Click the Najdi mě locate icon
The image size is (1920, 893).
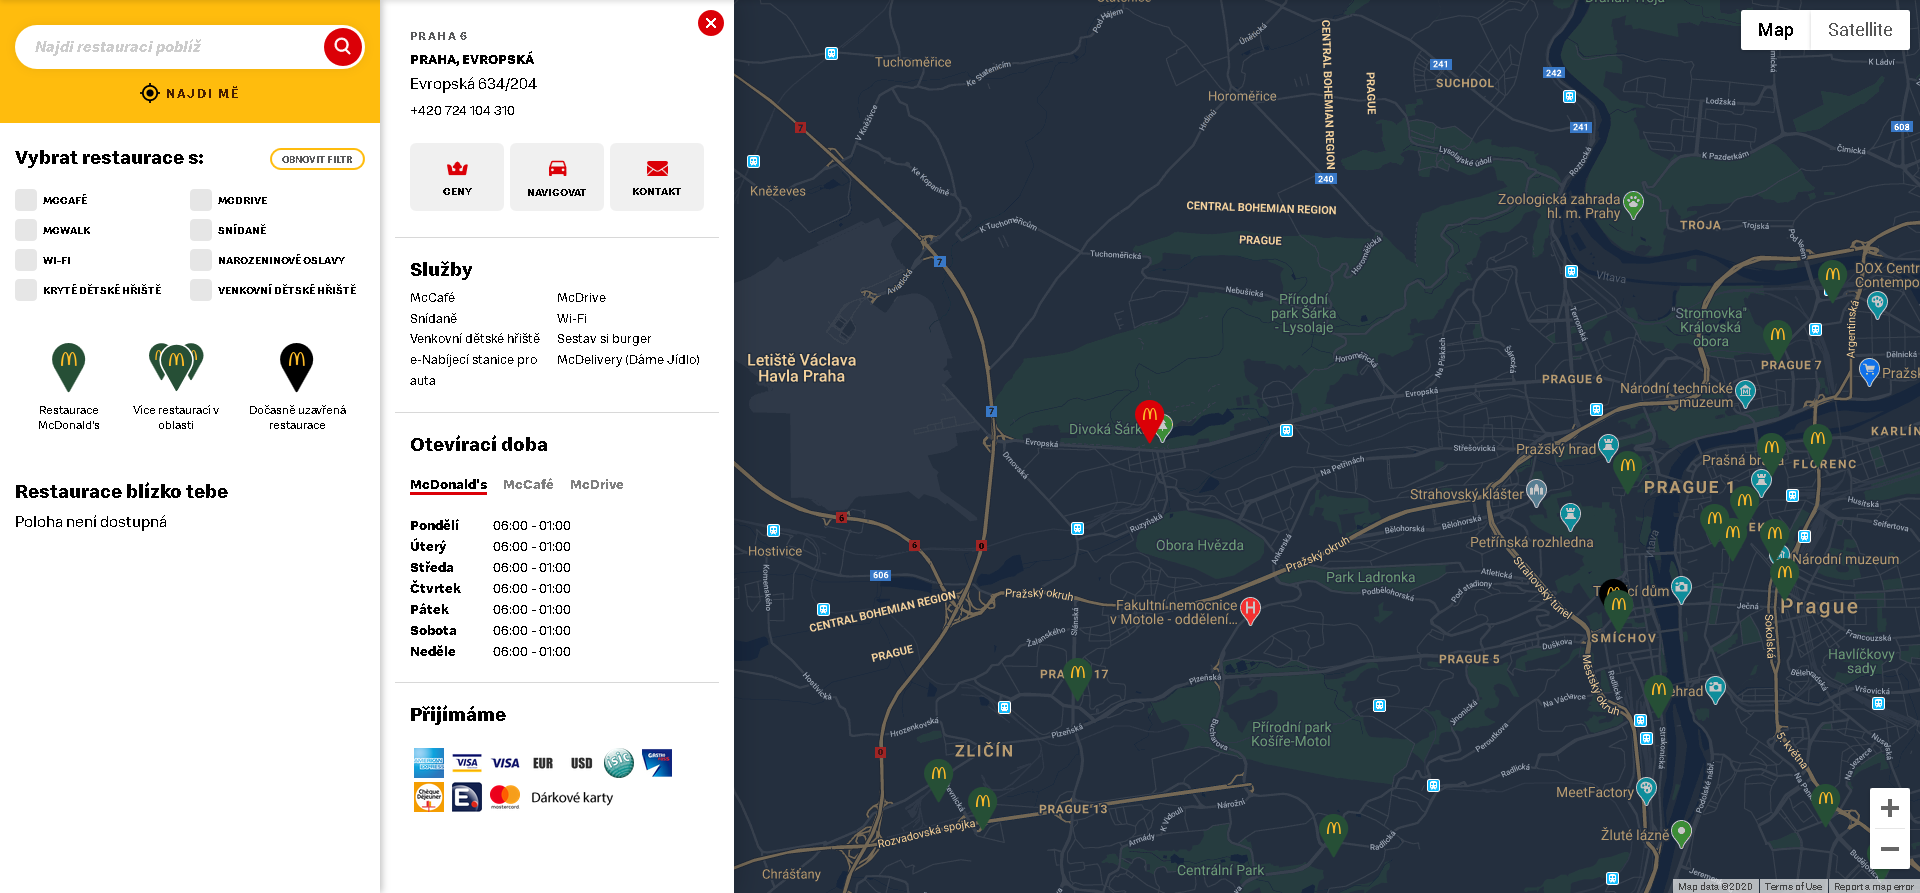click(150, 93)
